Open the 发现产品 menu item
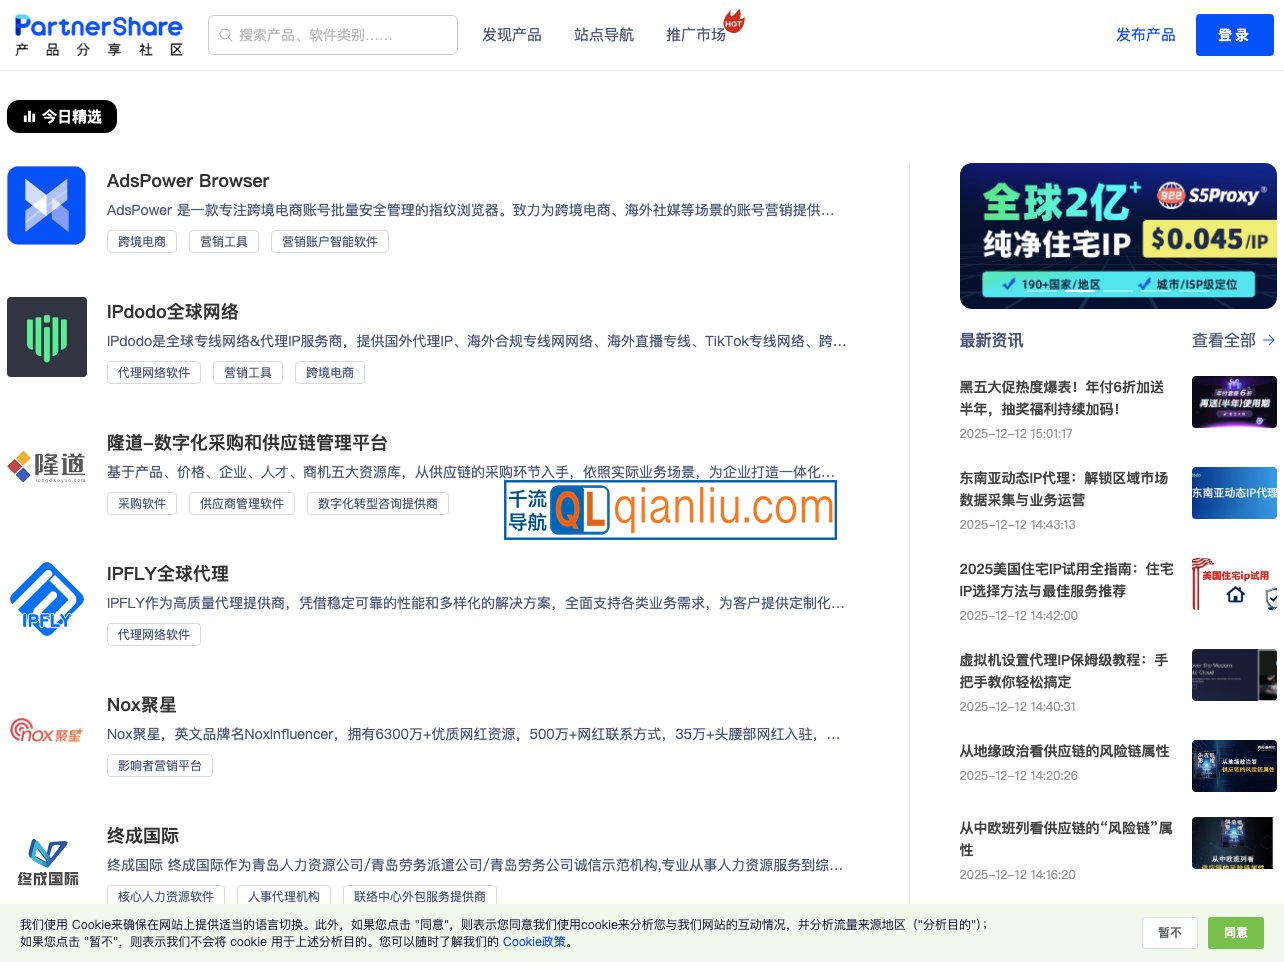 click(x=511, y=34)
